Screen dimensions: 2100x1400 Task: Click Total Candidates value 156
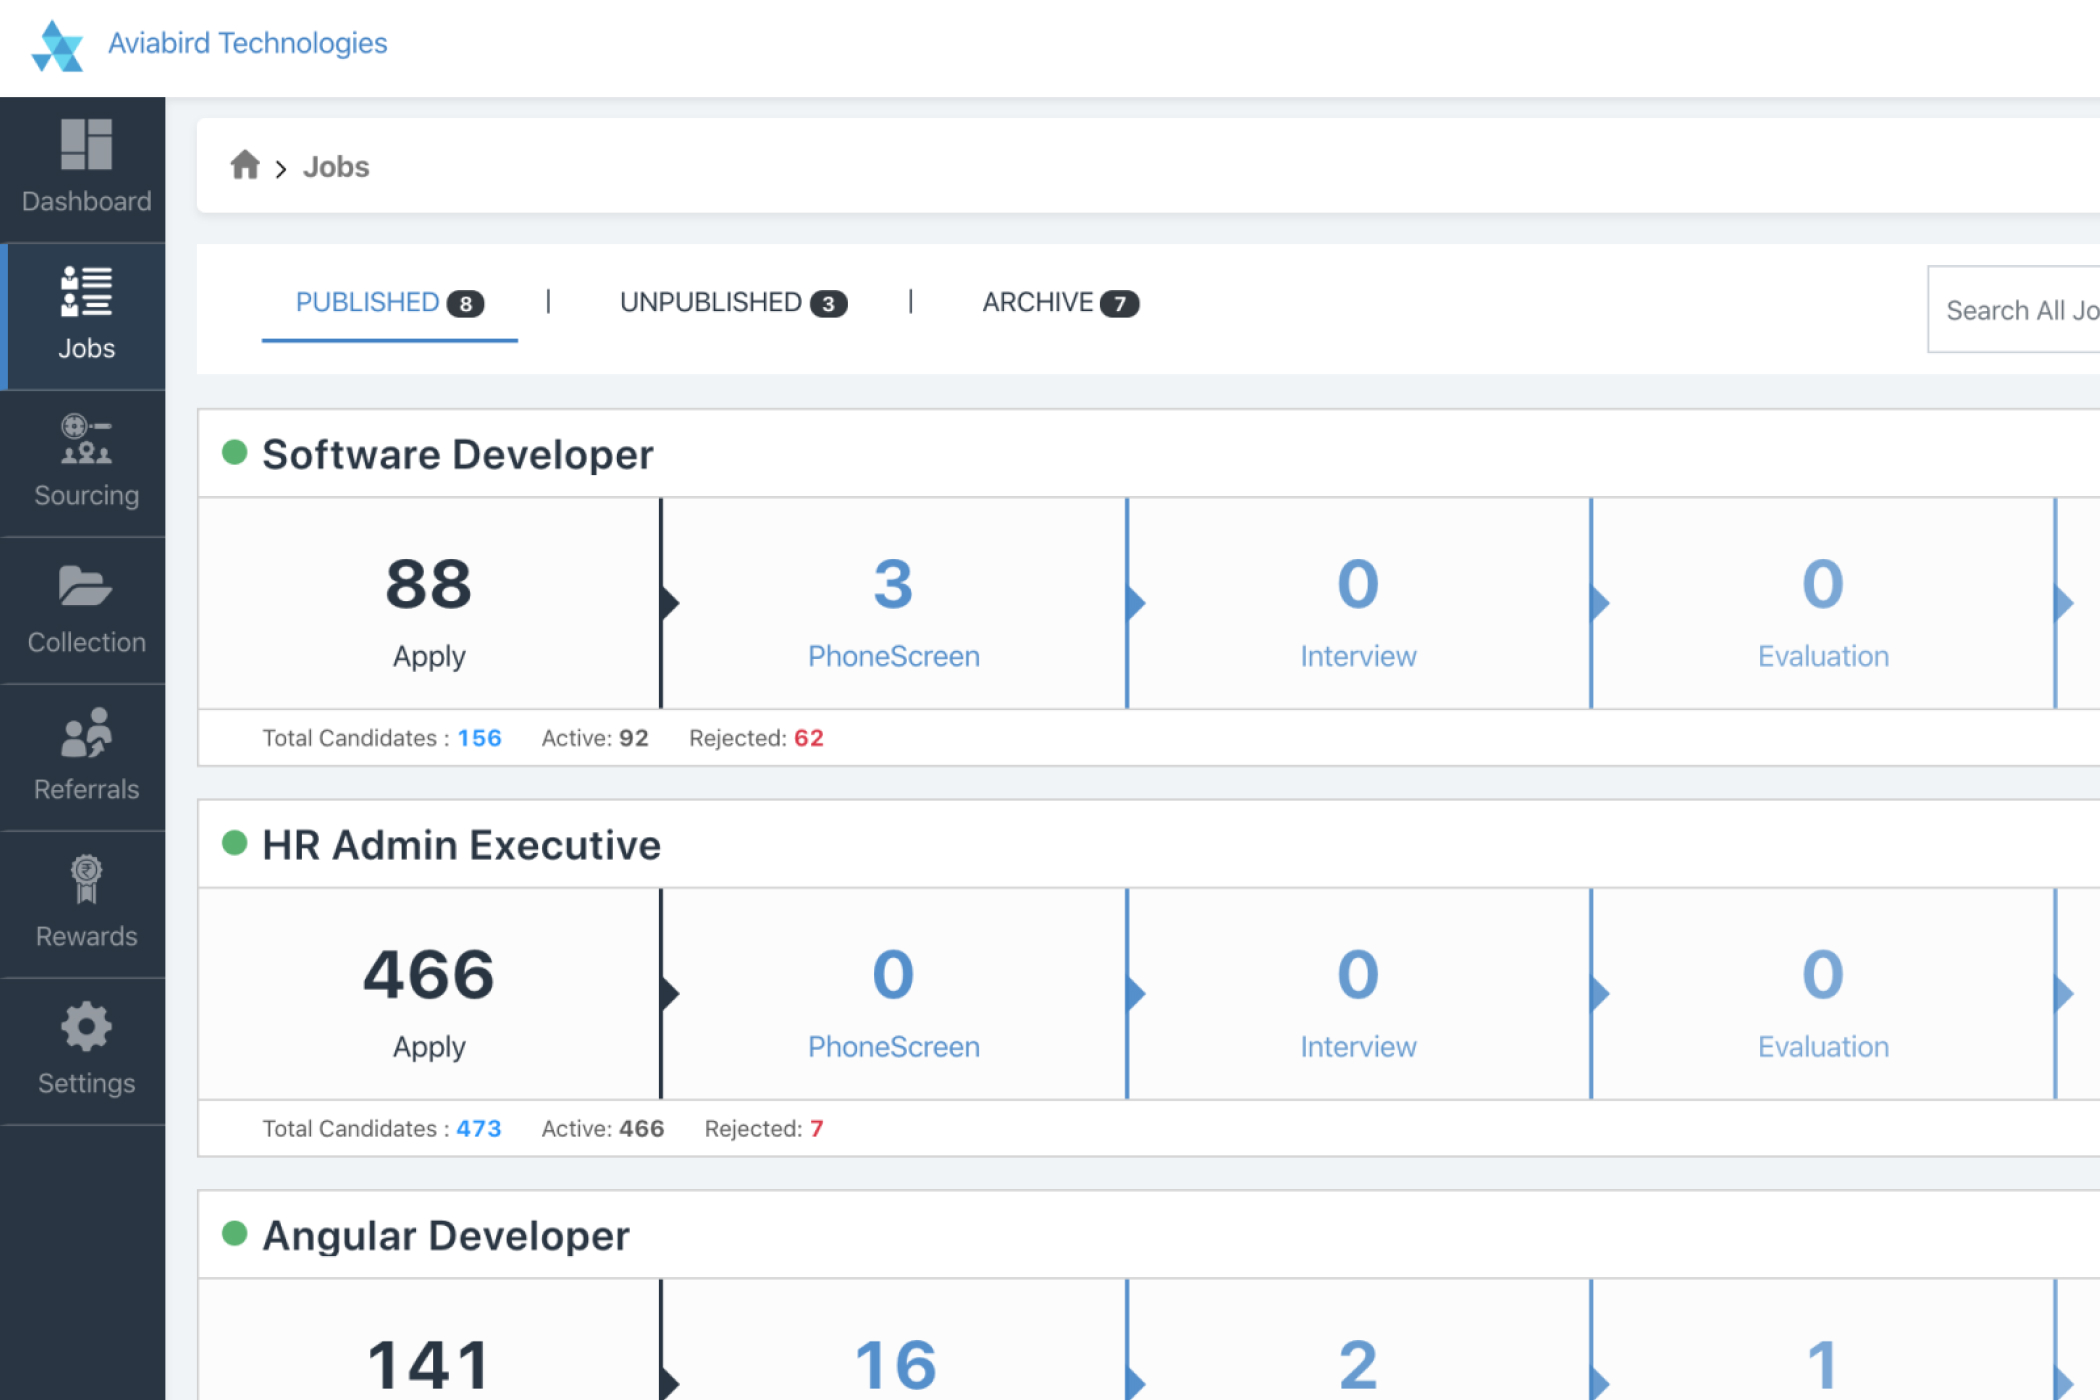pos(479,738)
